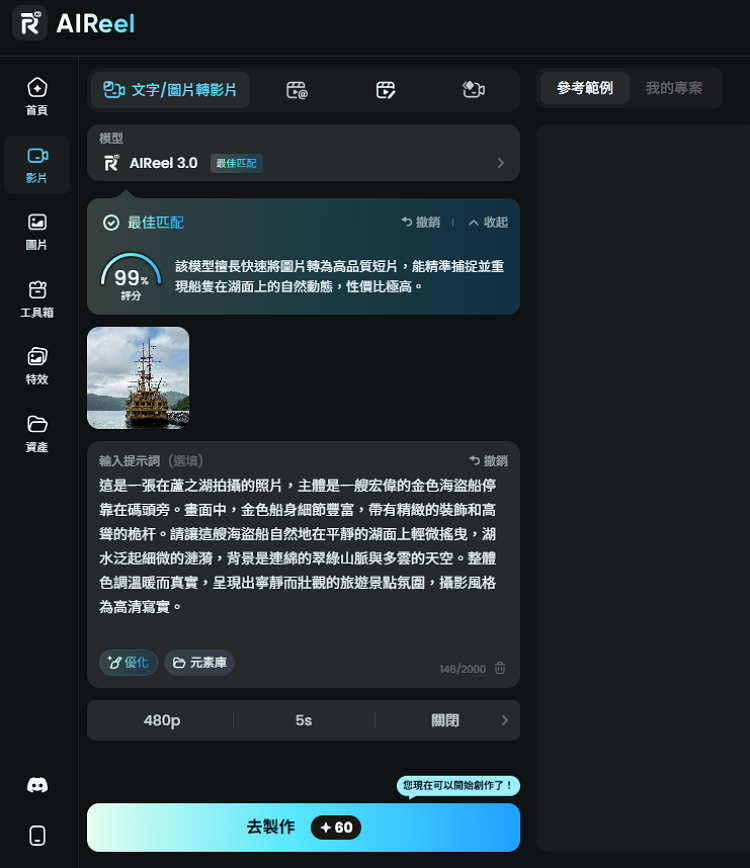Open the 影片 video section in sidebar

pyautogui.click(x=37, y=164)
